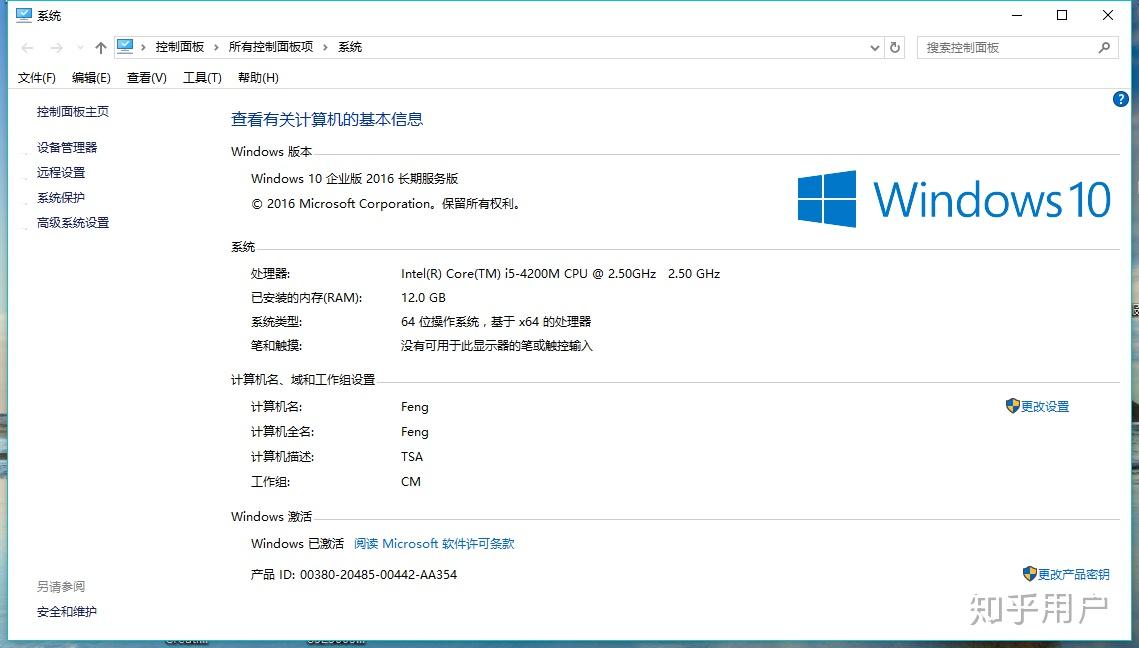Open the 文件 menu
This screenshot has height=648, width=1139.
pos(36,77)
